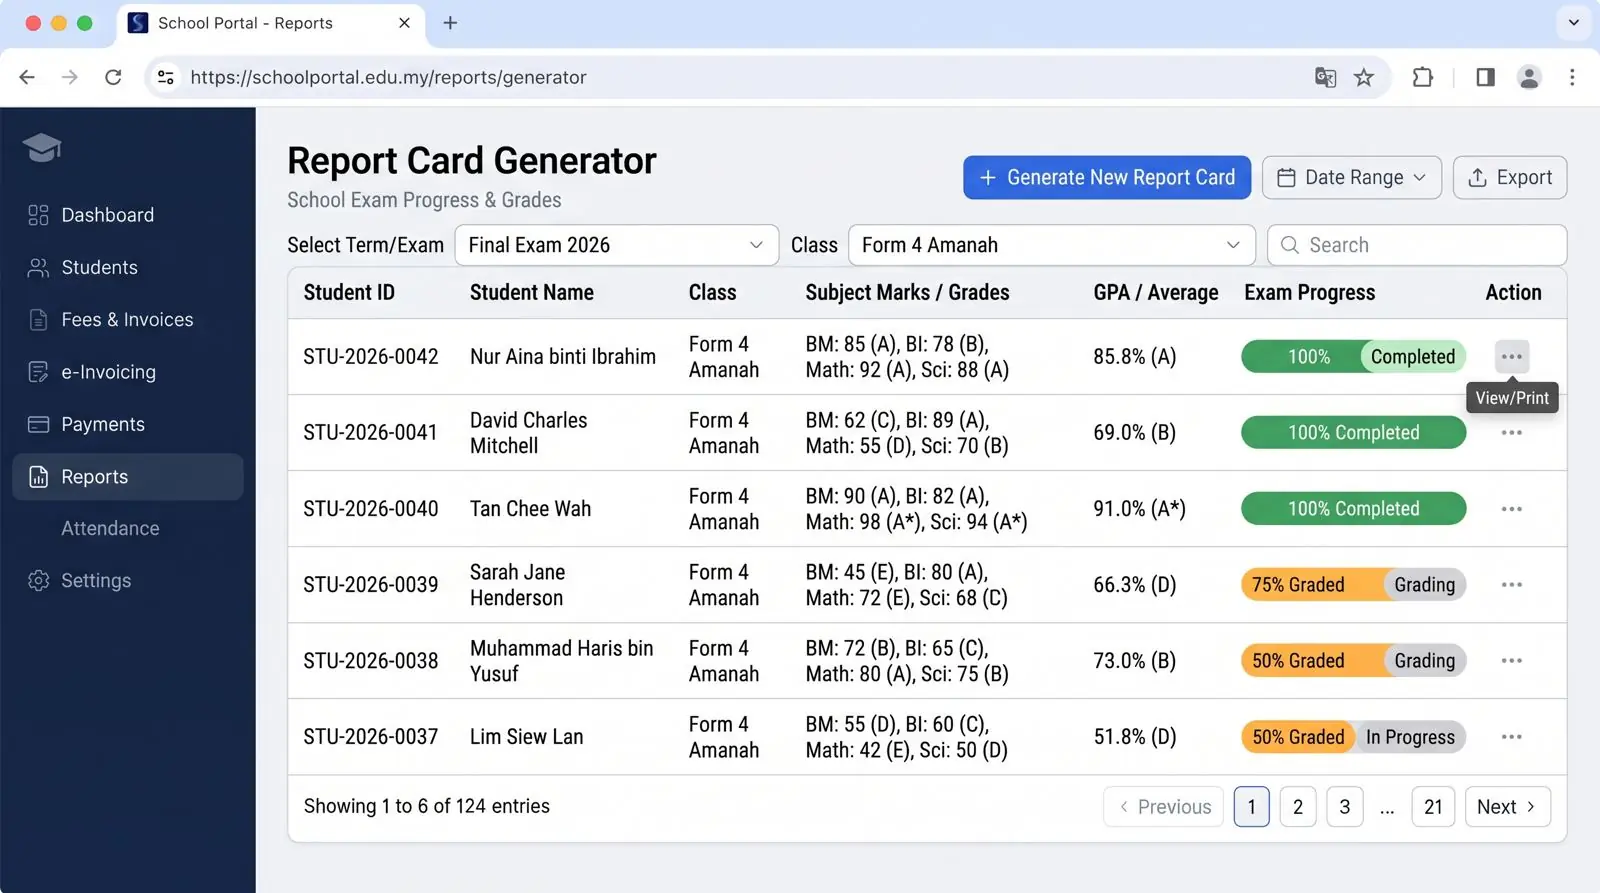
Task: Open a new browser tab
Action: point(450,23)
